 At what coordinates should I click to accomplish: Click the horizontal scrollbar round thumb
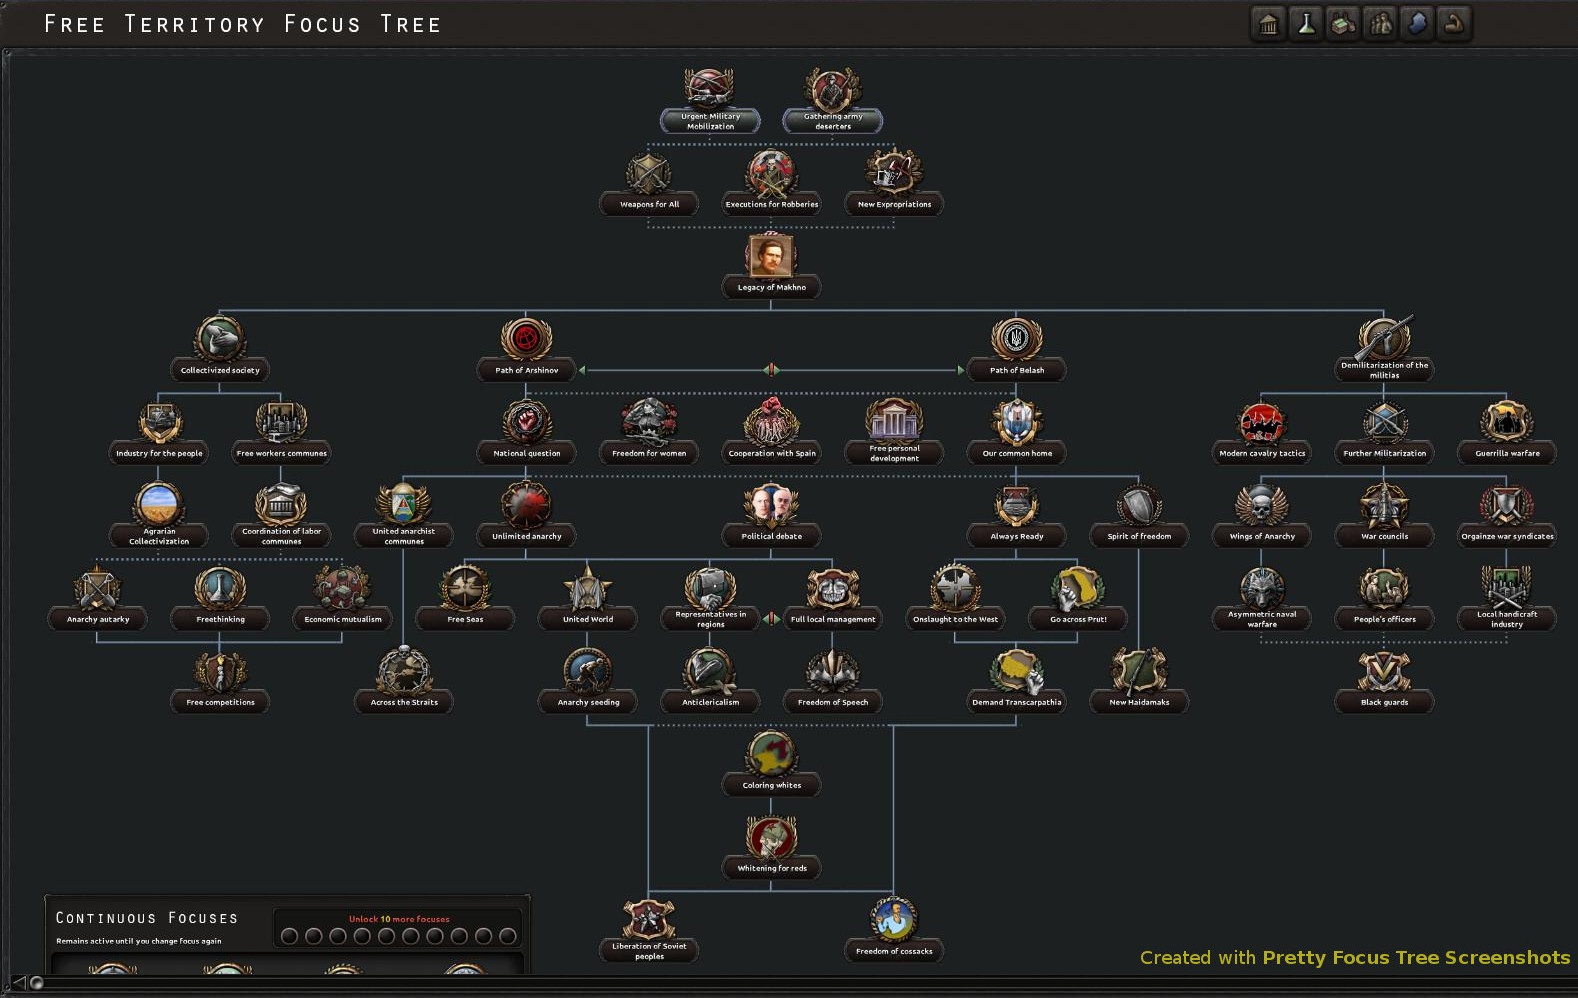37,982
